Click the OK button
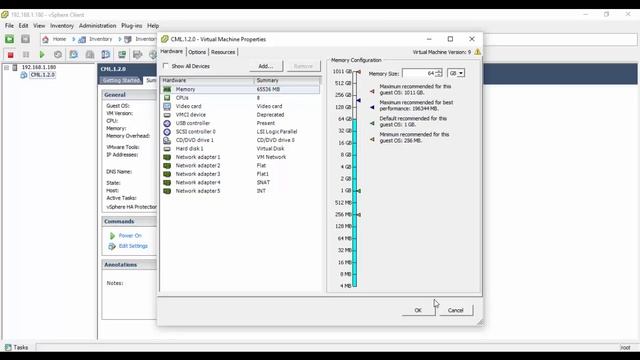The image size is (640, 360). click(x=418, y=310)
